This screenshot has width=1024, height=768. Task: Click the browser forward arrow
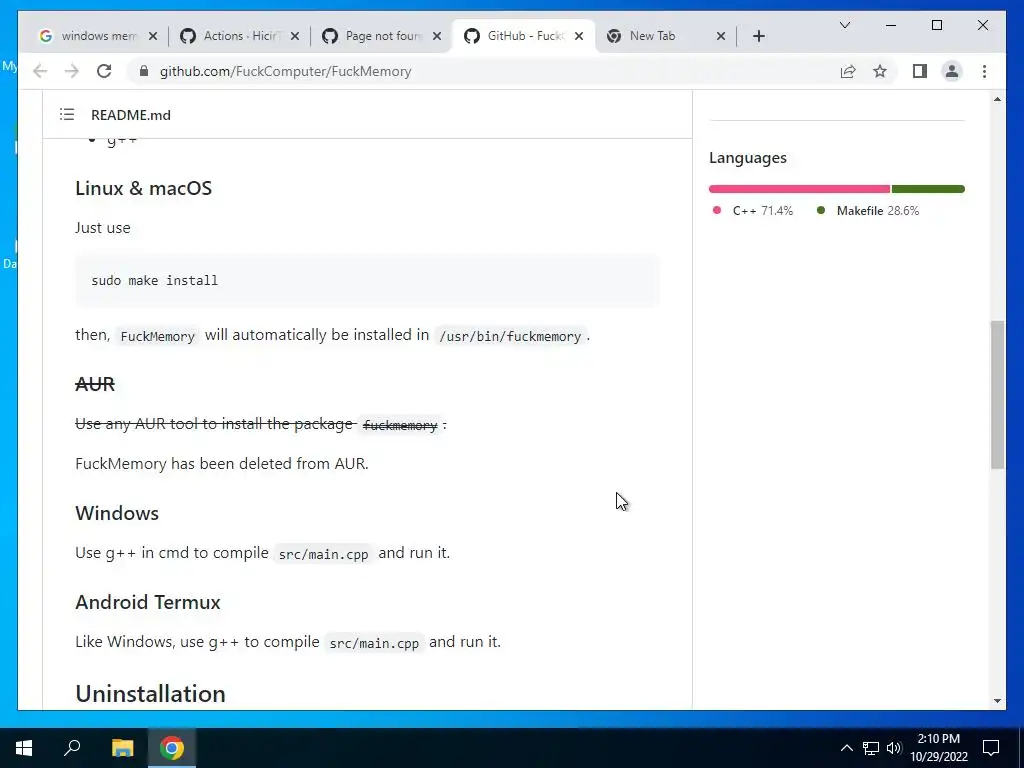click(72, 71)
